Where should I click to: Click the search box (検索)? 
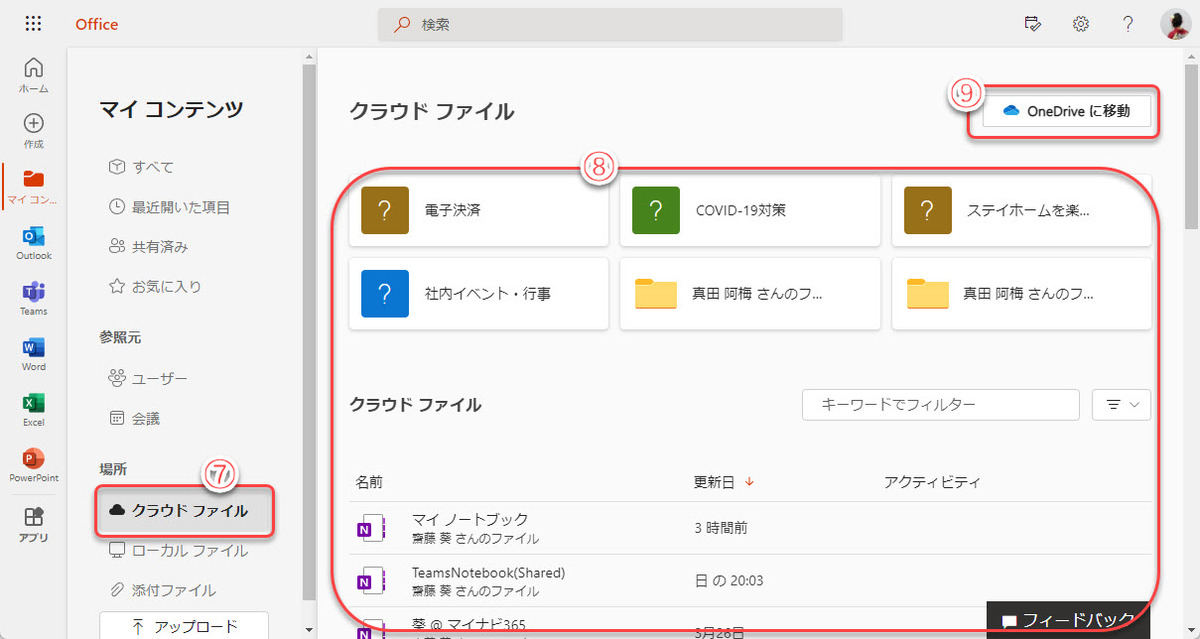click(610, 24)
